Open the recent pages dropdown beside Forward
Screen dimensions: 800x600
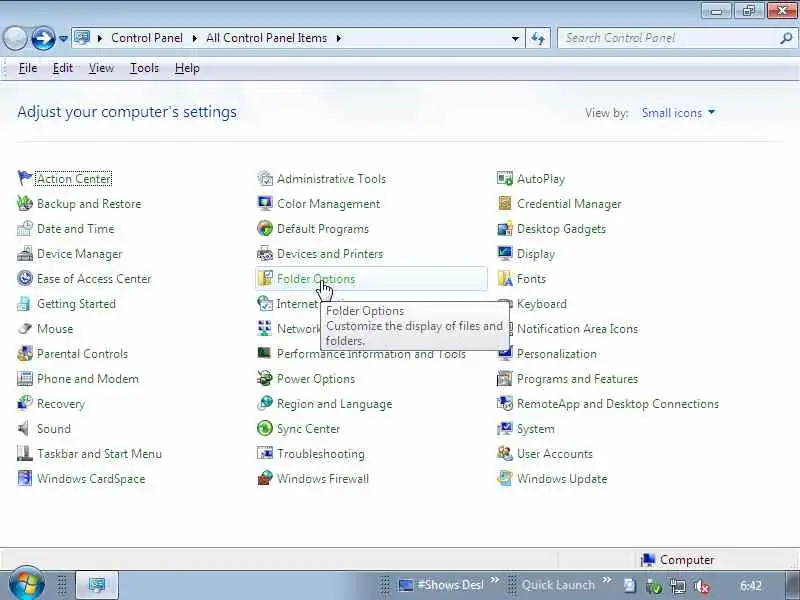(63, 38)
